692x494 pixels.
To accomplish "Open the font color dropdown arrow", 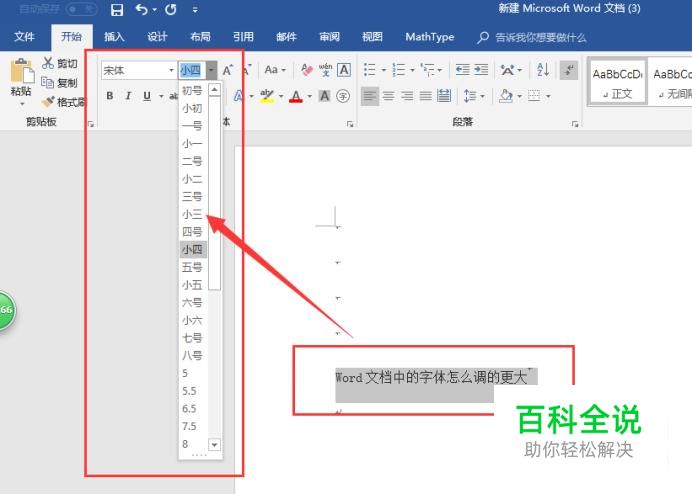I will tap(309, 96).
